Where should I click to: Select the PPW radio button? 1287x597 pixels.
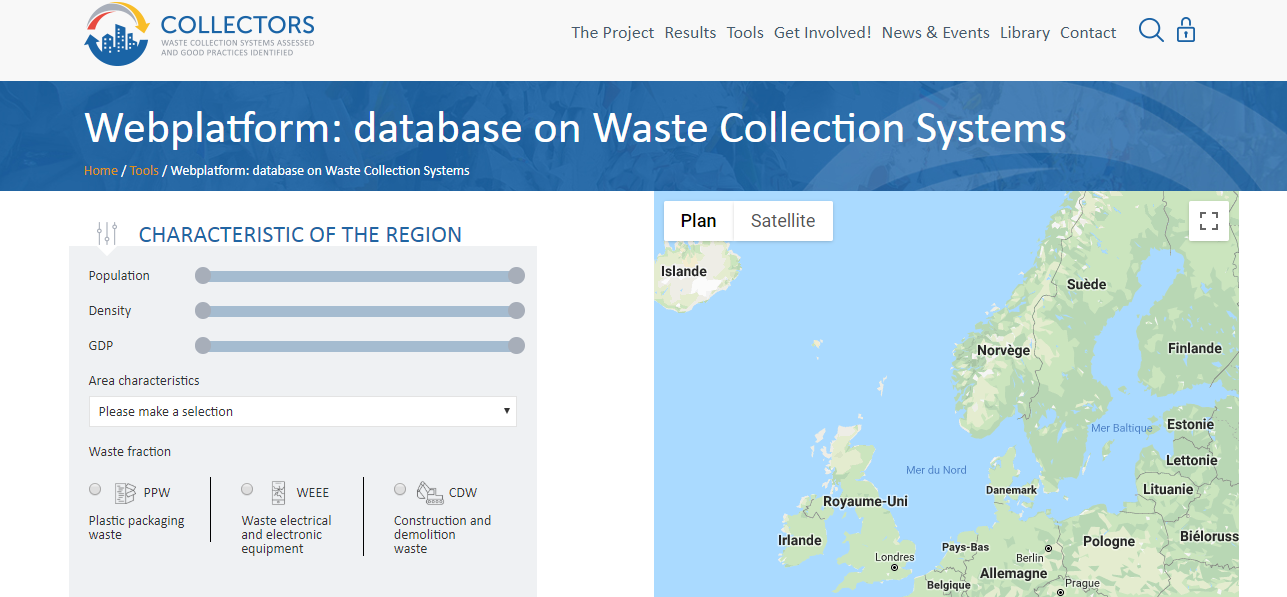coord(94,489)
